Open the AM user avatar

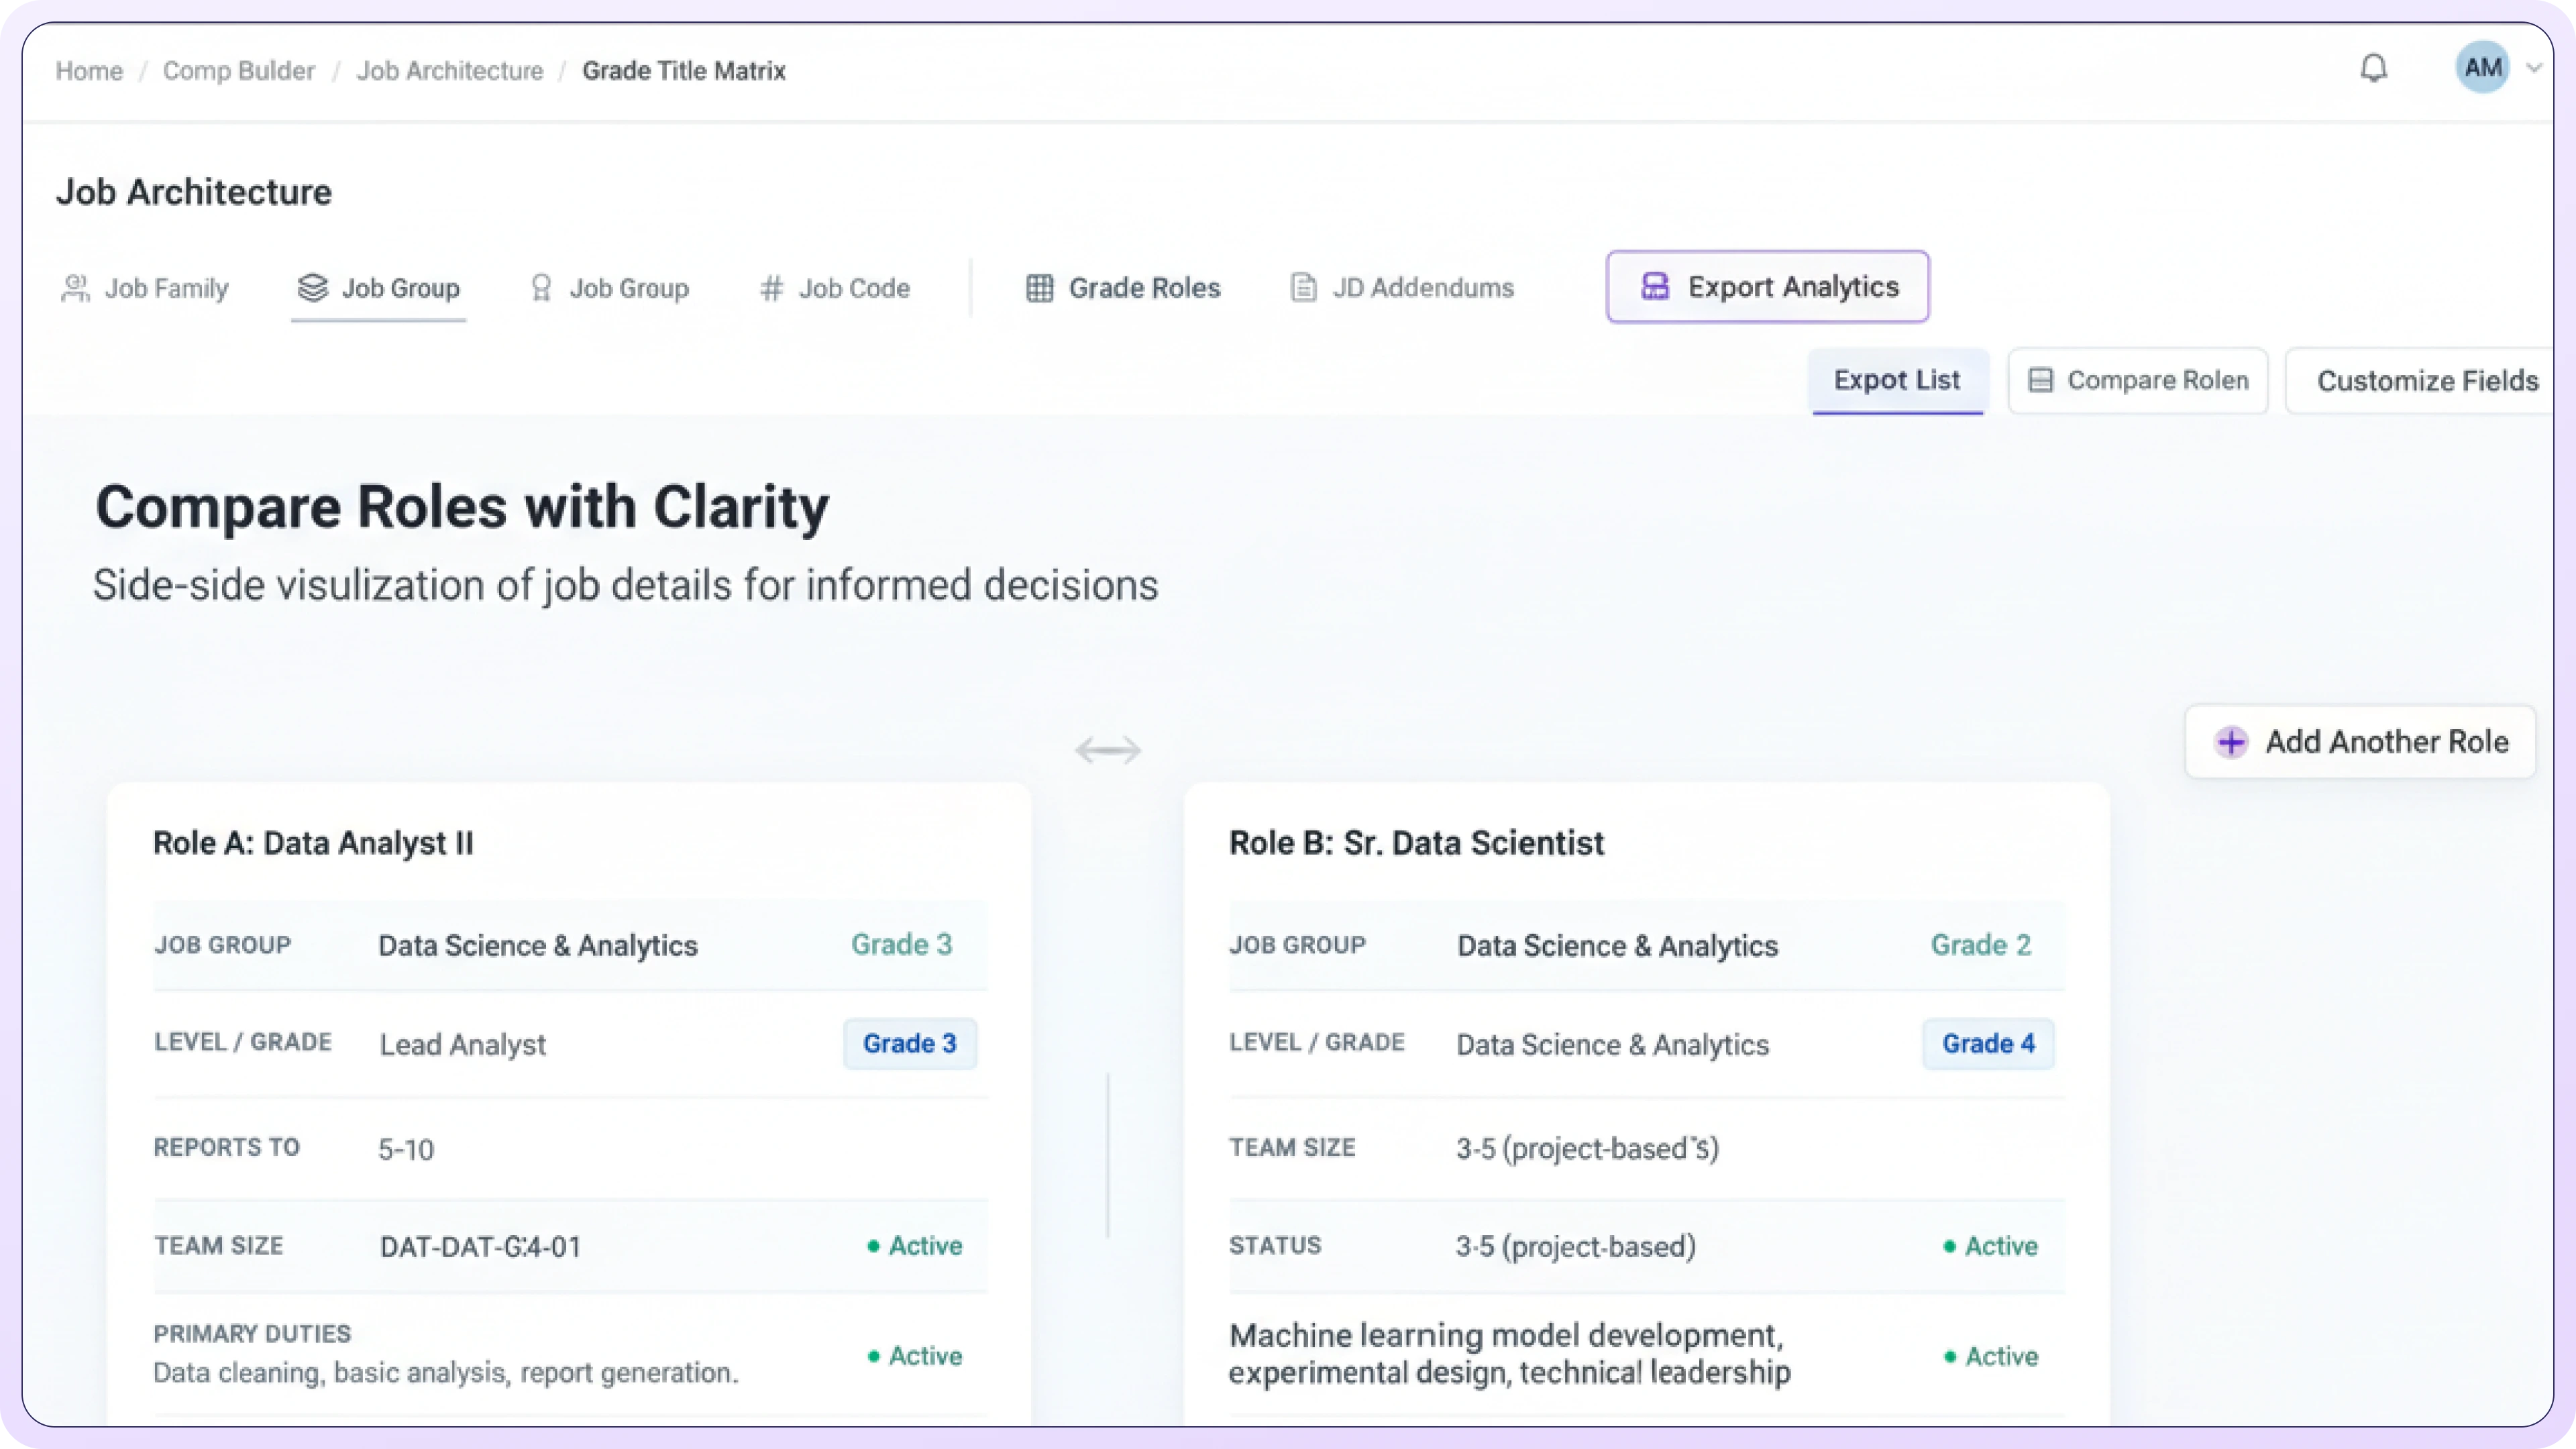[2482, 68]
